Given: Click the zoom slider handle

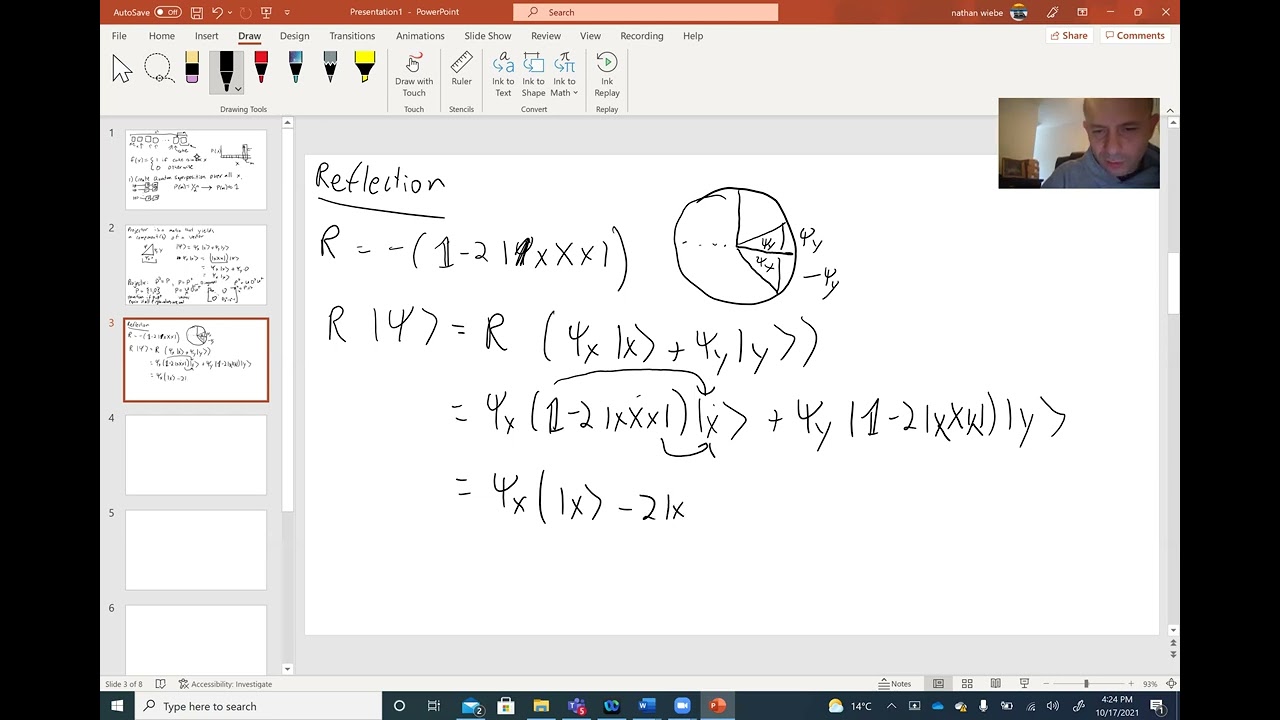Looking at the screenshot, I should [x=1086, y=684].
